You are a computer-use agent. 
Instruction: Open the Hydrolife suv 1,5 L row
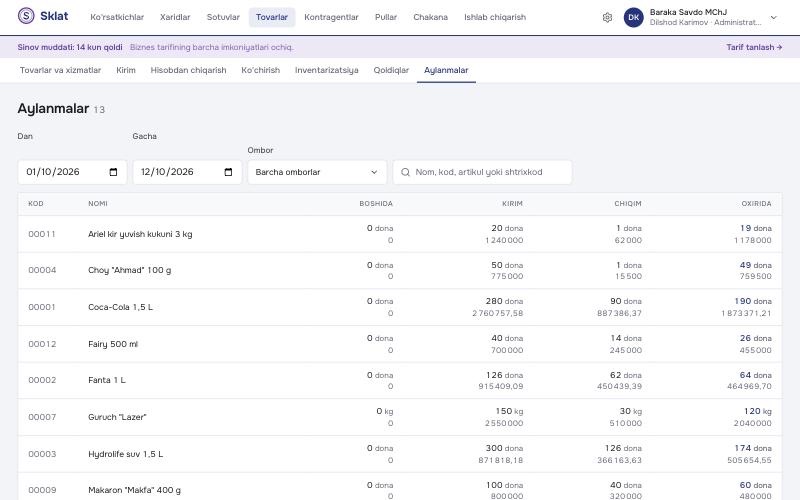[399, 454]
